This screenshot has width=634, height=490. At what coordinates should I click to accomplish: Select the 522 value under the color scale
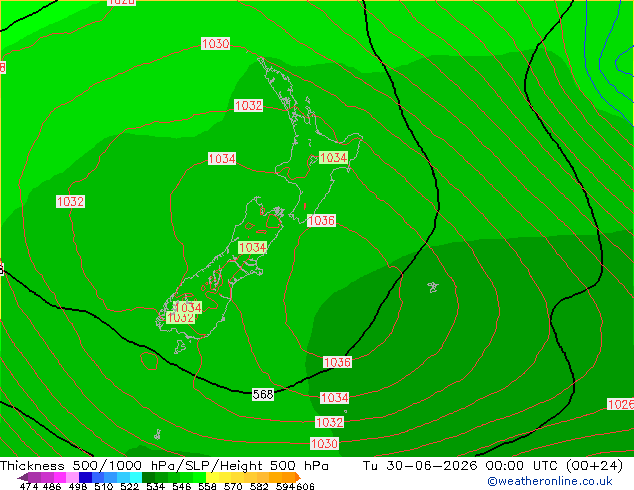tap(129, 486)
